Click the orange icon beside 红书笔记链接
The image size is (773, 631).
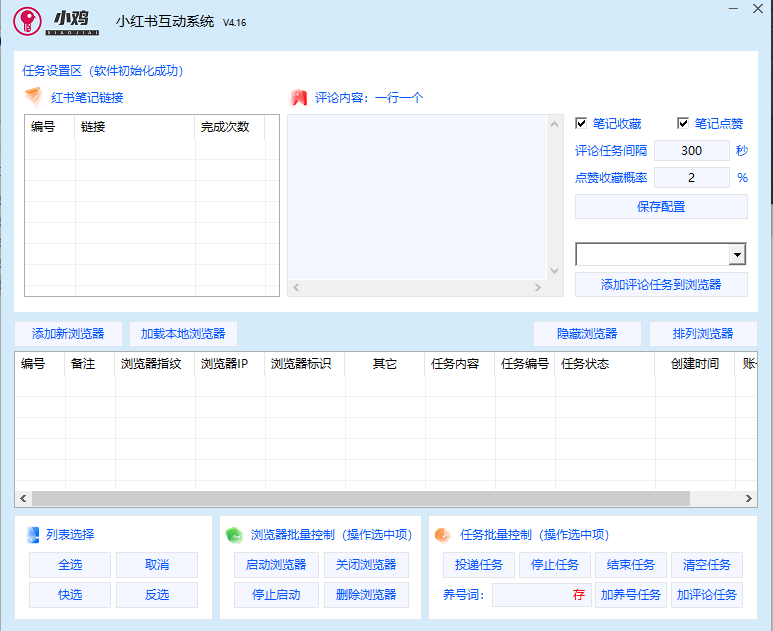coord(33,97)
